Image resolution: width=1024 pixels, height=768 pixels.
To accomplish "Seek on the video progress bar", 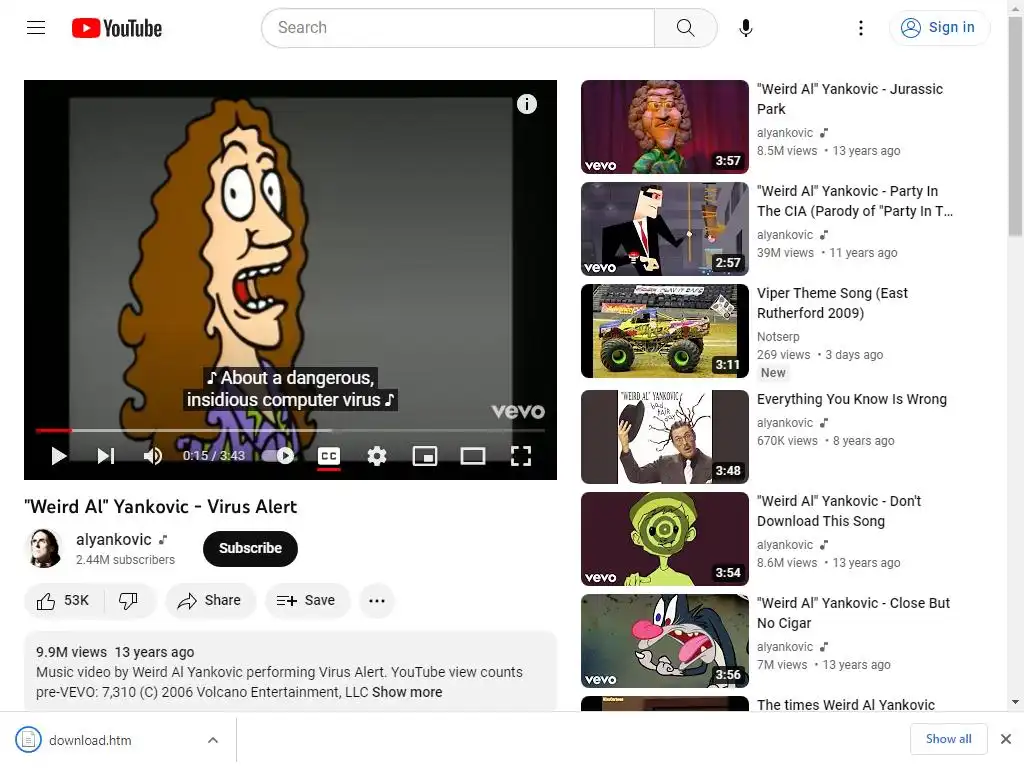I will click(290, 430).
